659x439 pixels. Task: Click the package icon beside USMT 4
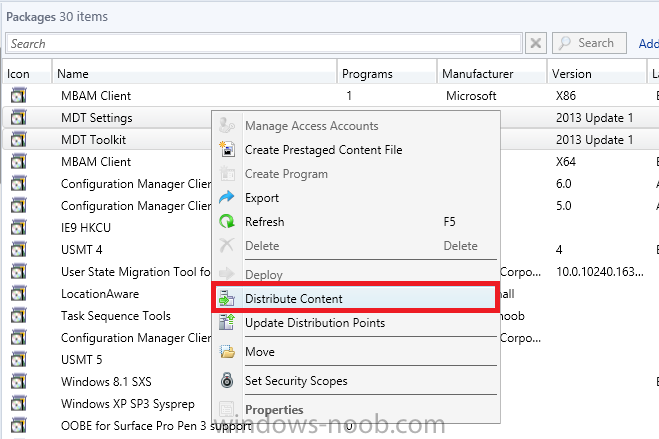18,250
